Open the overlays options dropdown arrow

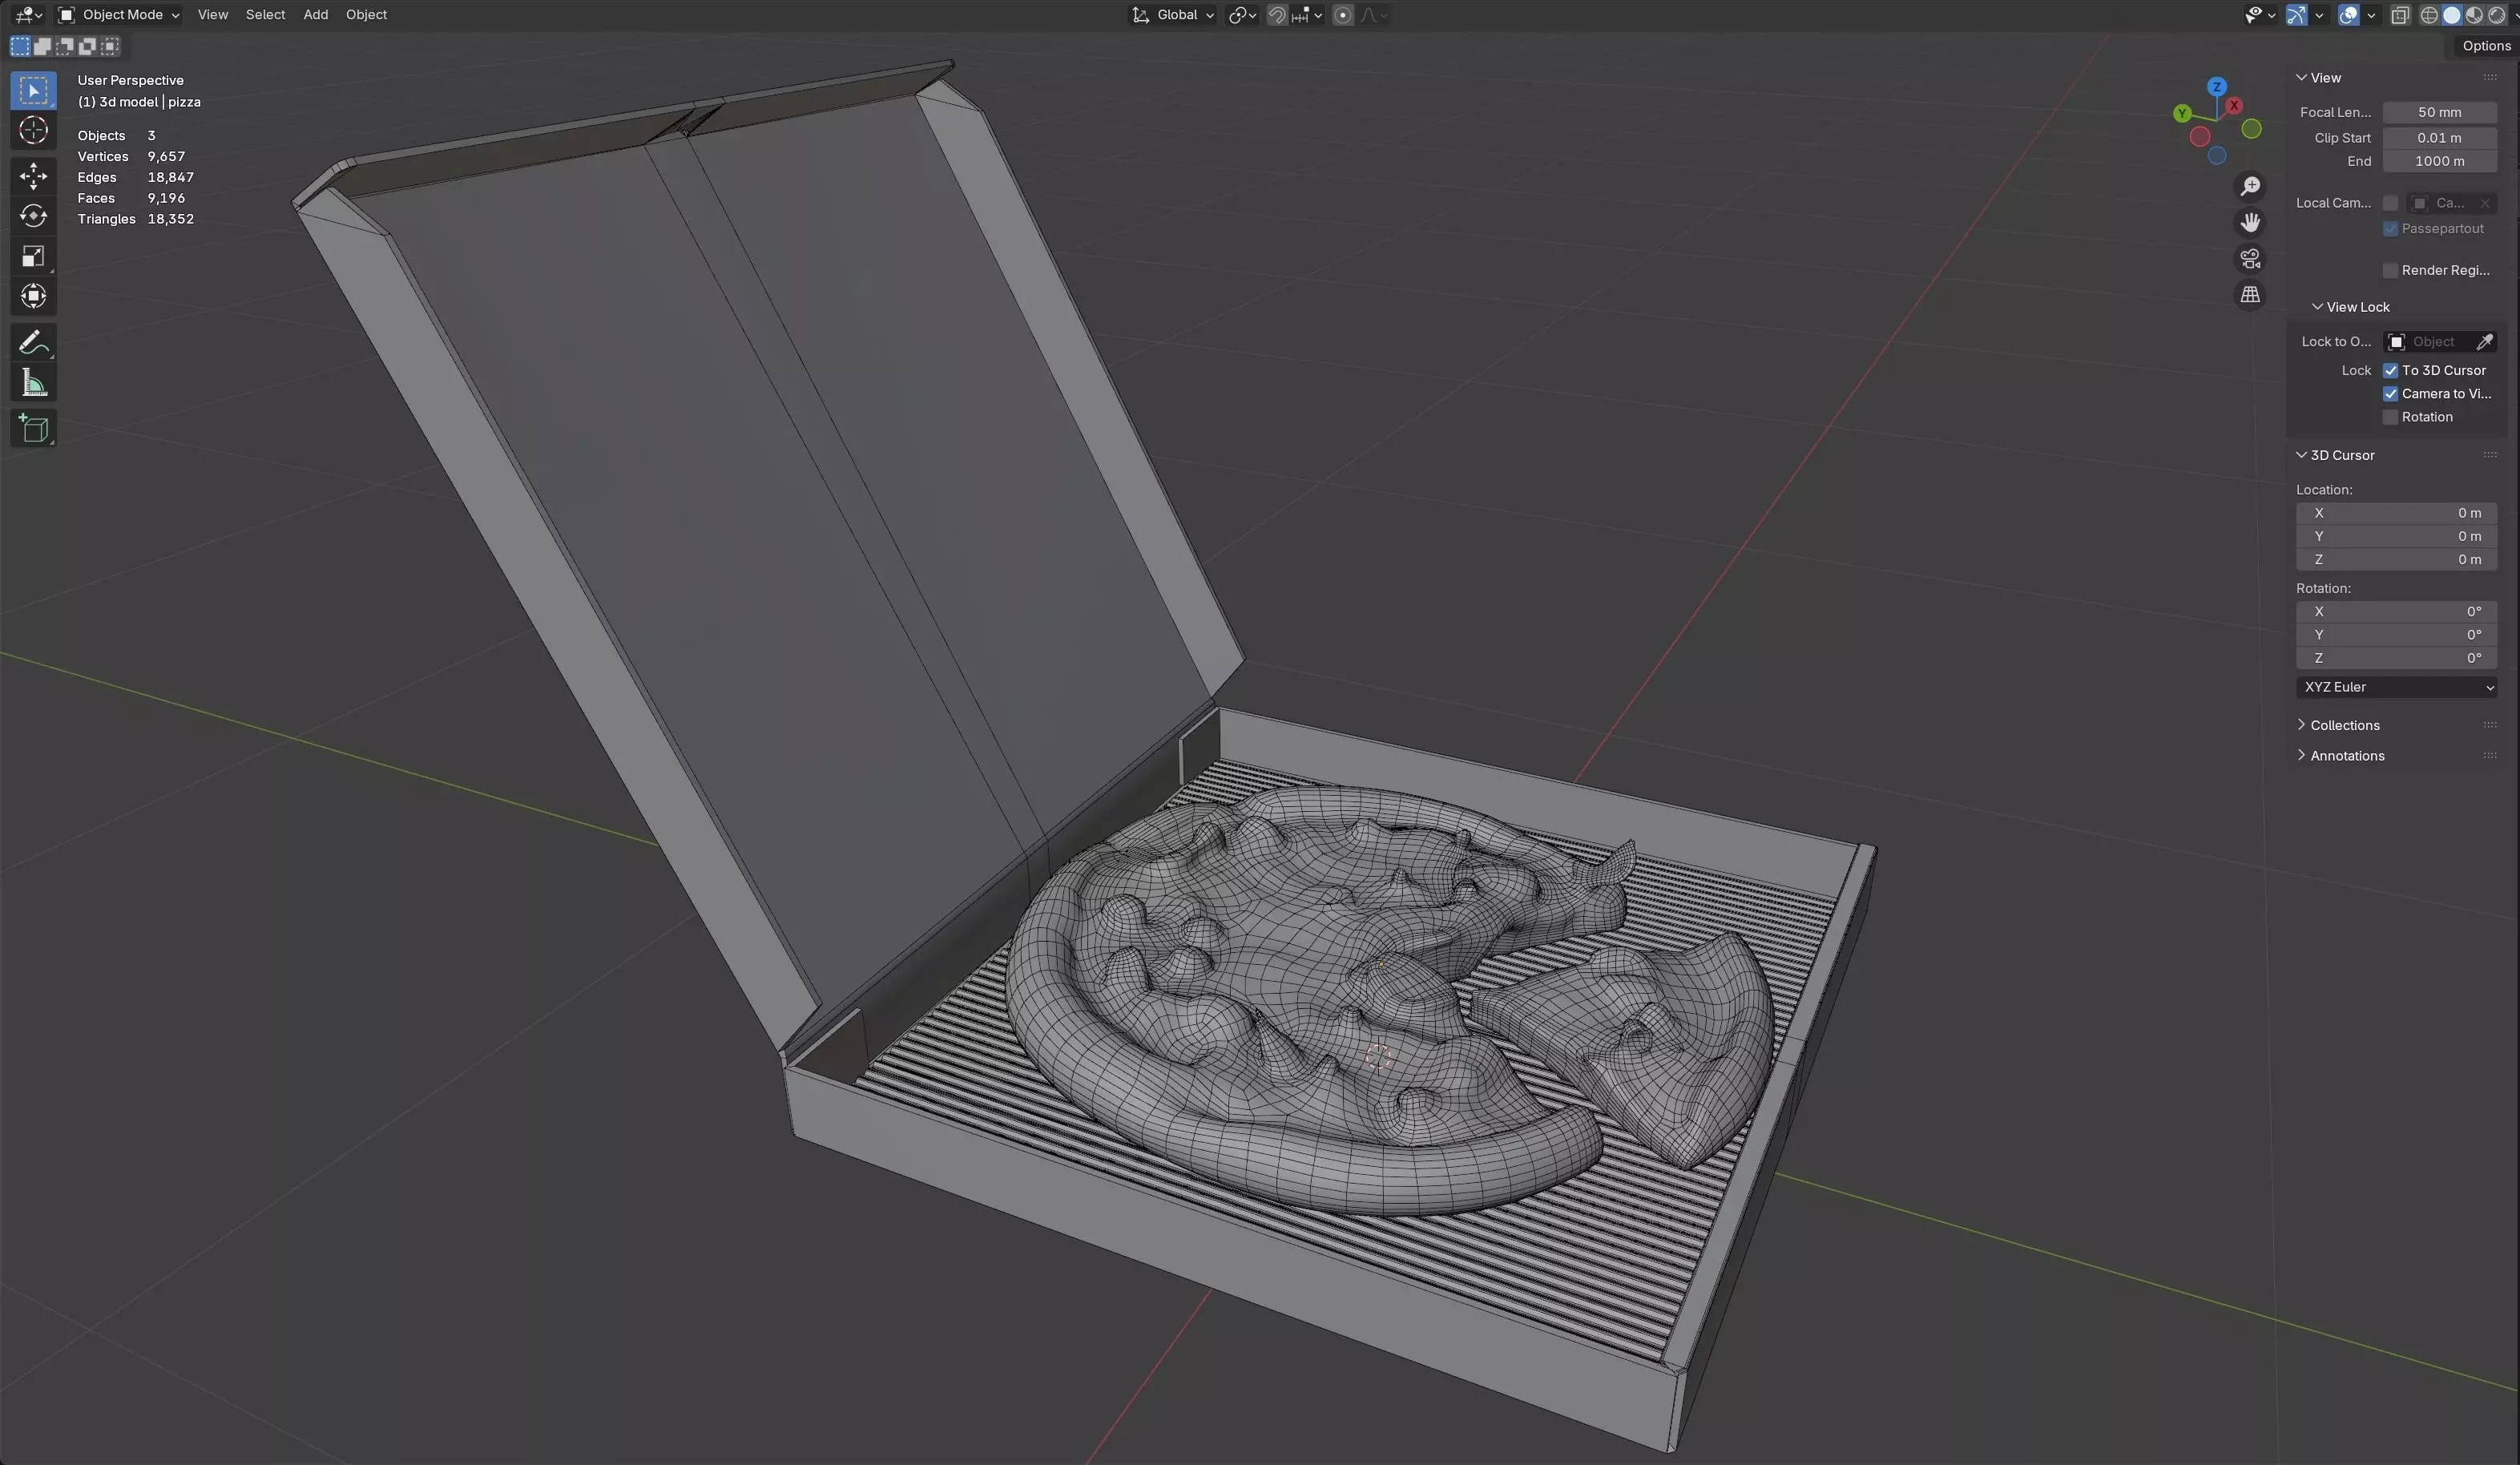[x=2371, y=15]
